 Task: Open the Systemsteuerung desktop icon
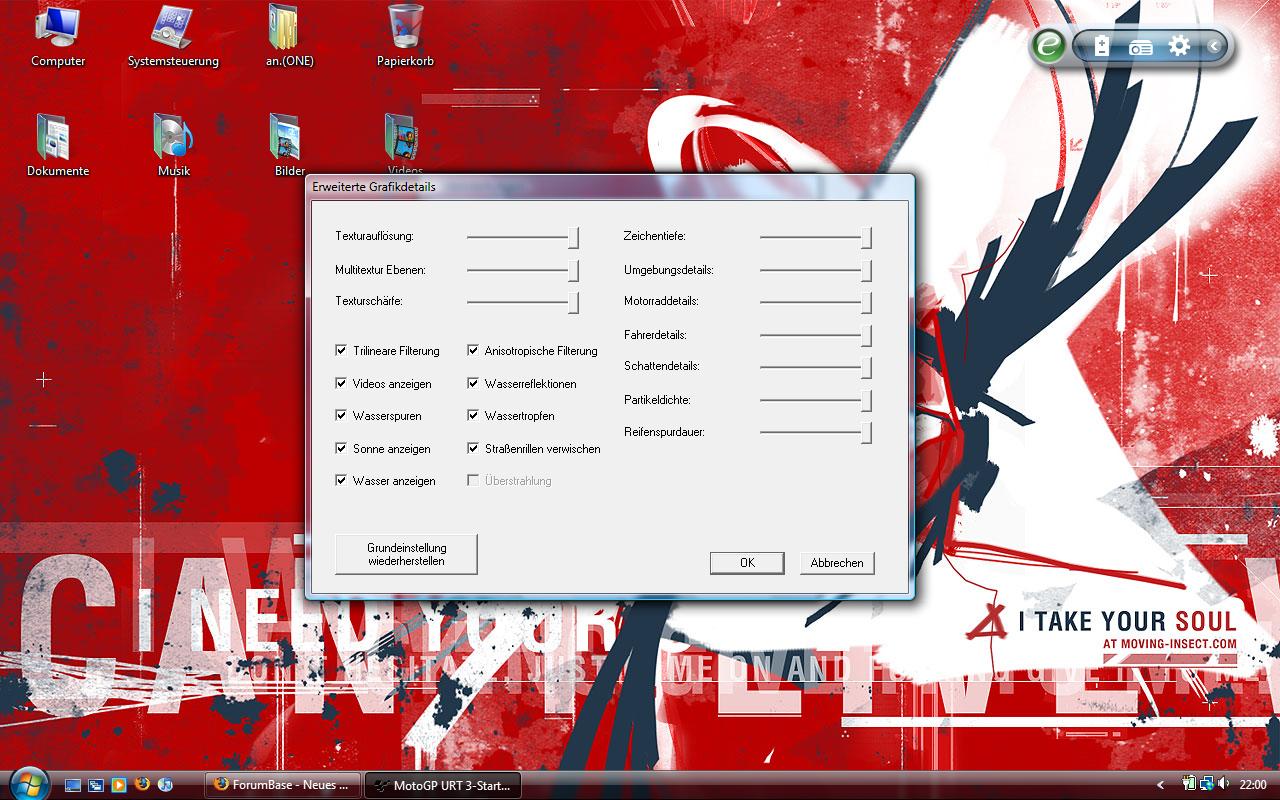pyautogui.click(x=173, y=36)
